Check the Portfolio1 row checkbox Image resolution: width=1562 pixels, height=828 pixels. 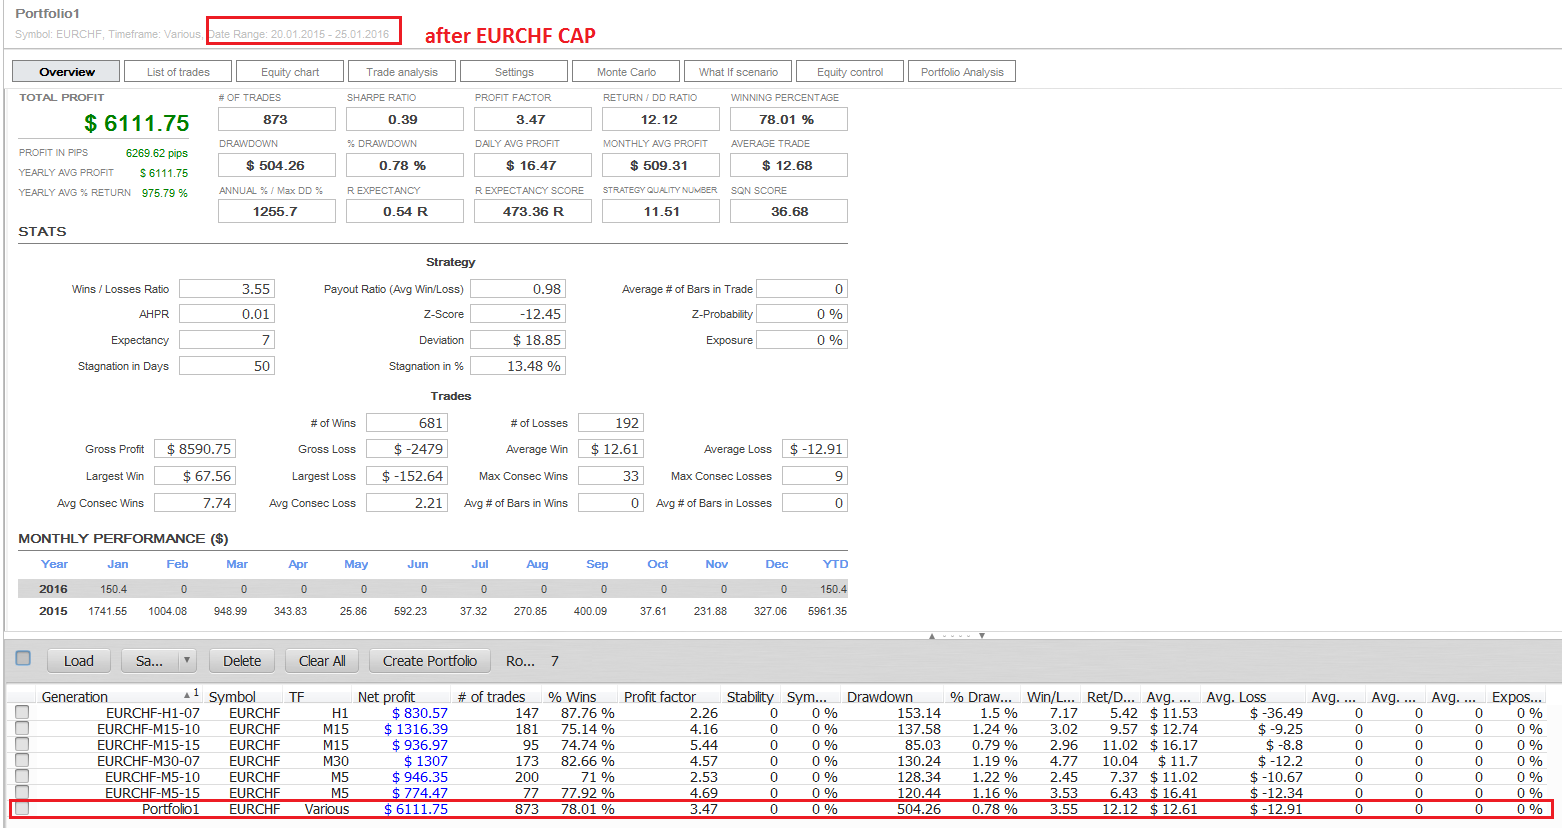click(22, 808)
